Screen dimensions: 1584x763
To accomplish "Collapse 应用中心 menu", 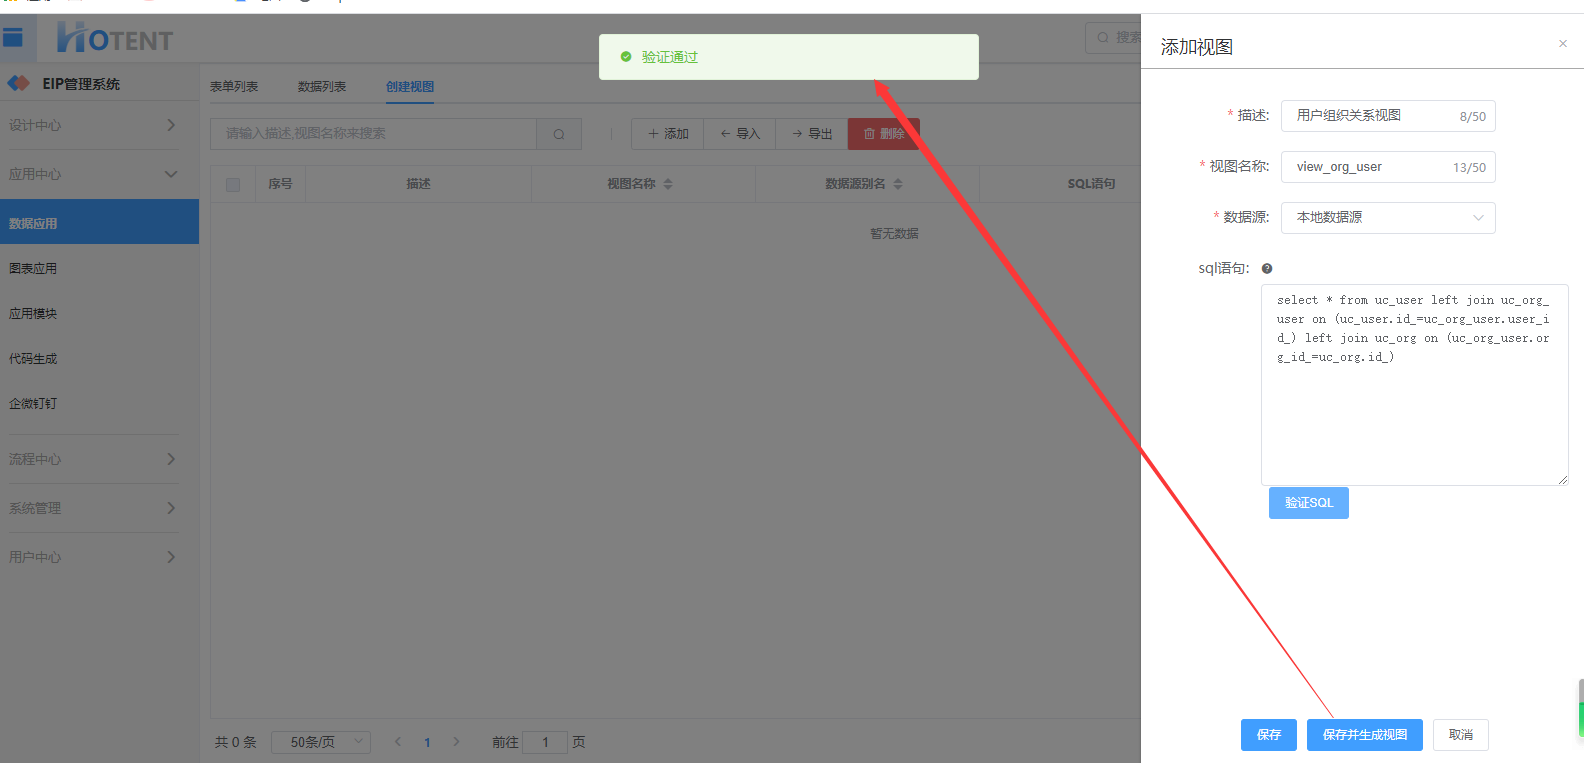I will 100,174.
